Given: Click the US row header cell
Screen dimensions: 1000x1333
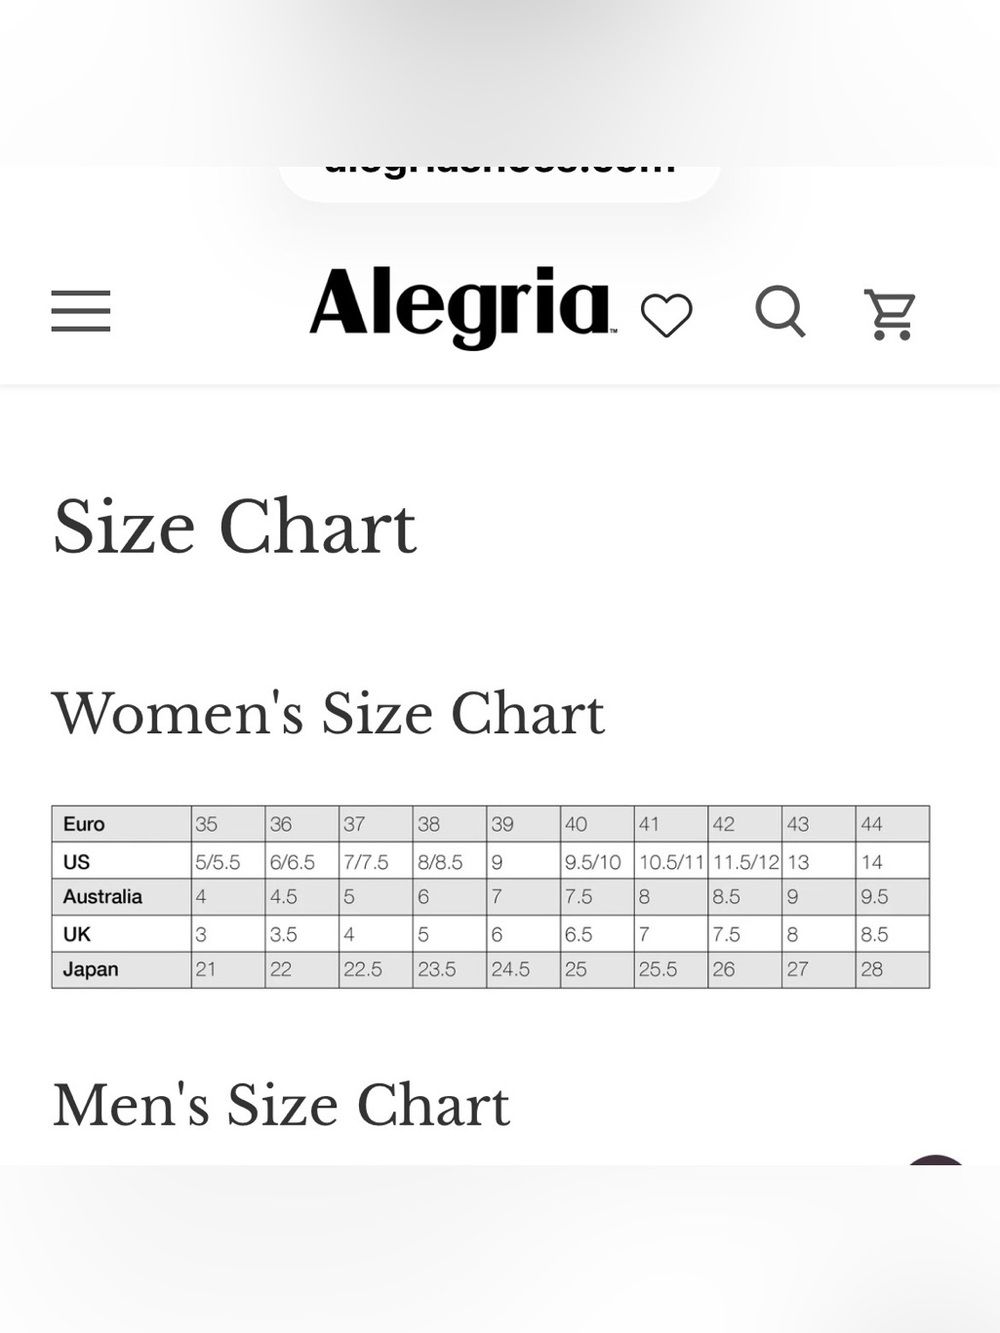Looking at the screenshot, I should [121, 861].
